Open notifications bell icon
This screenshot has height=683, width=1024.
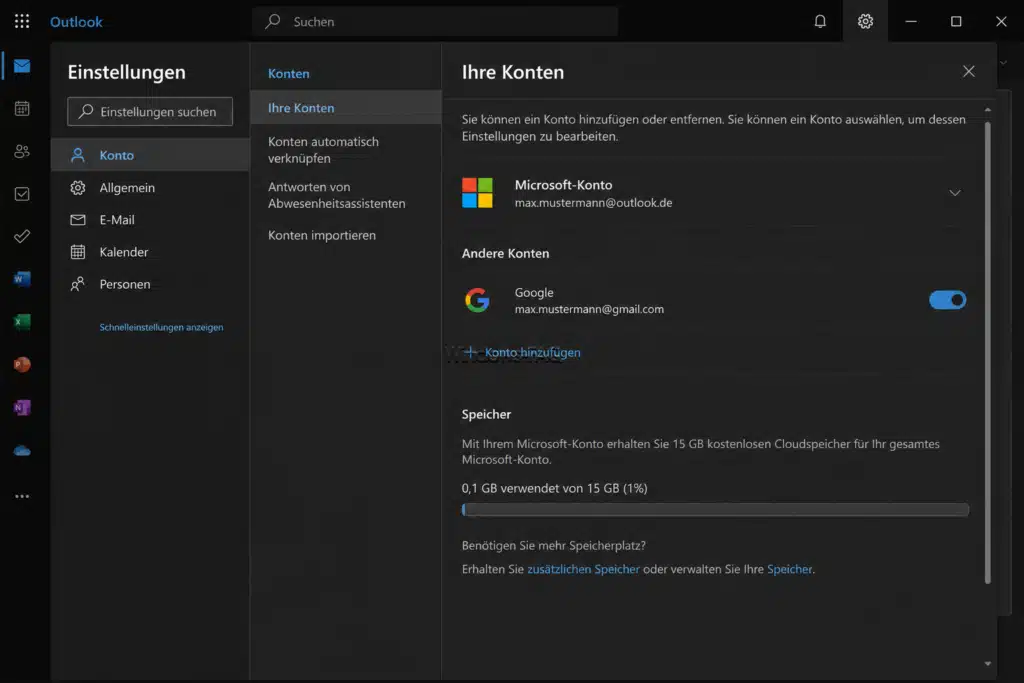(x=820, y=22)
